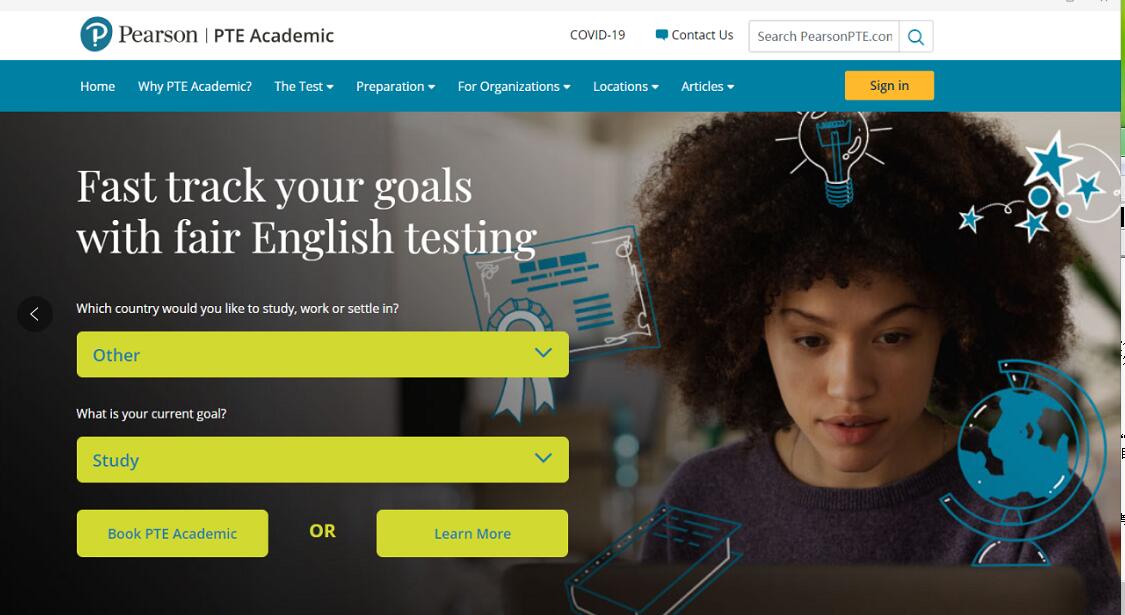Click the Learn More button

[472, 533]
